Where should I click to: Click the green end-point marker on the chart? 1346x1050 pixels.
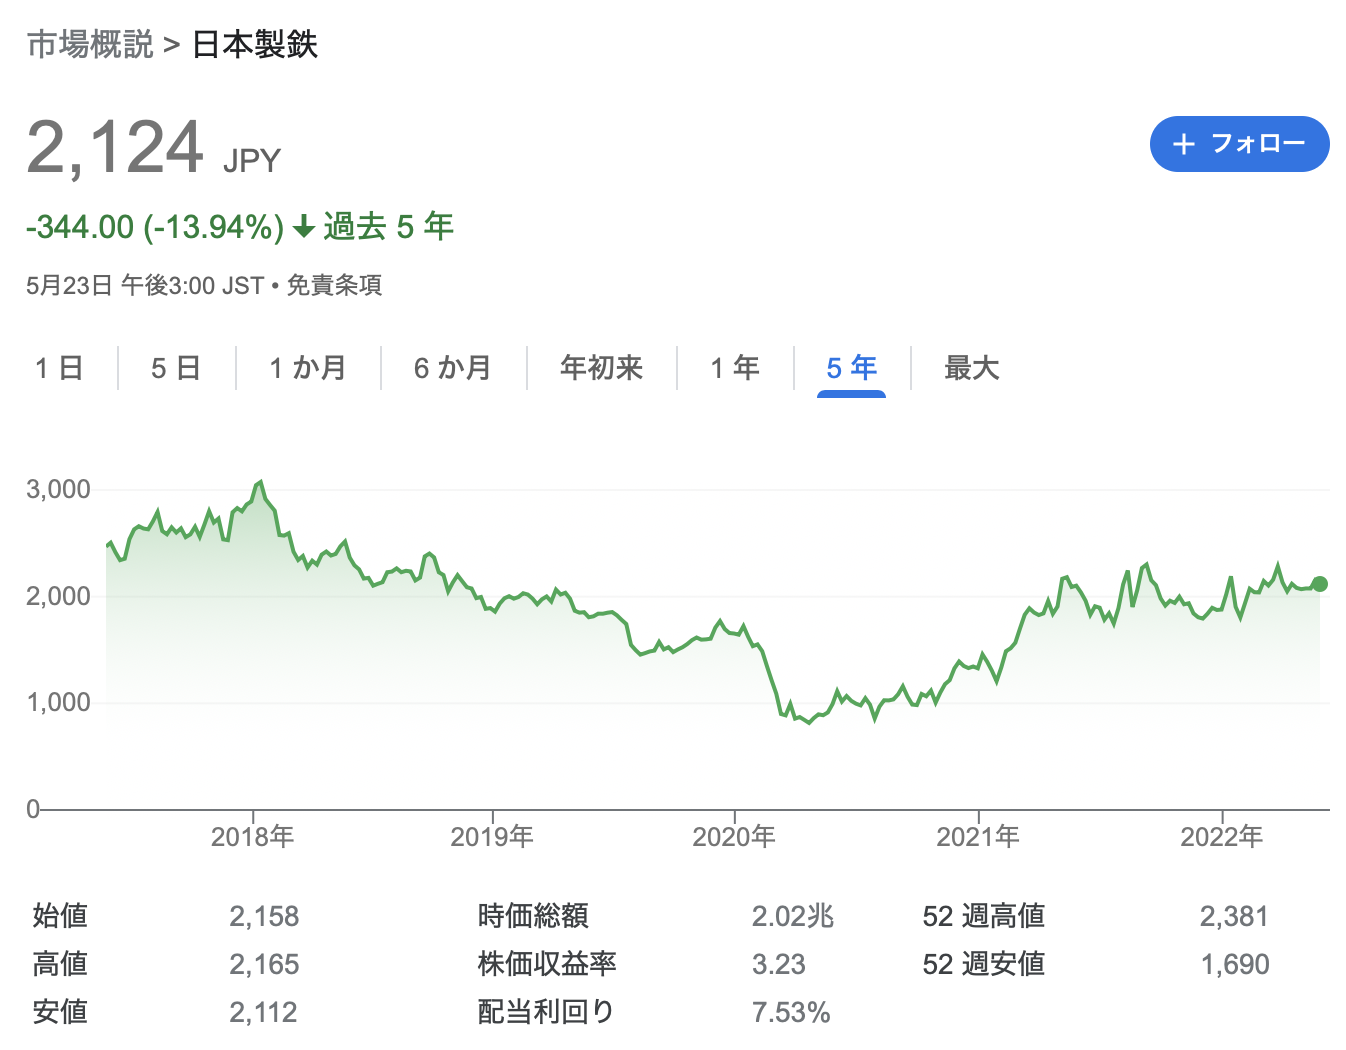point(1320,584)
